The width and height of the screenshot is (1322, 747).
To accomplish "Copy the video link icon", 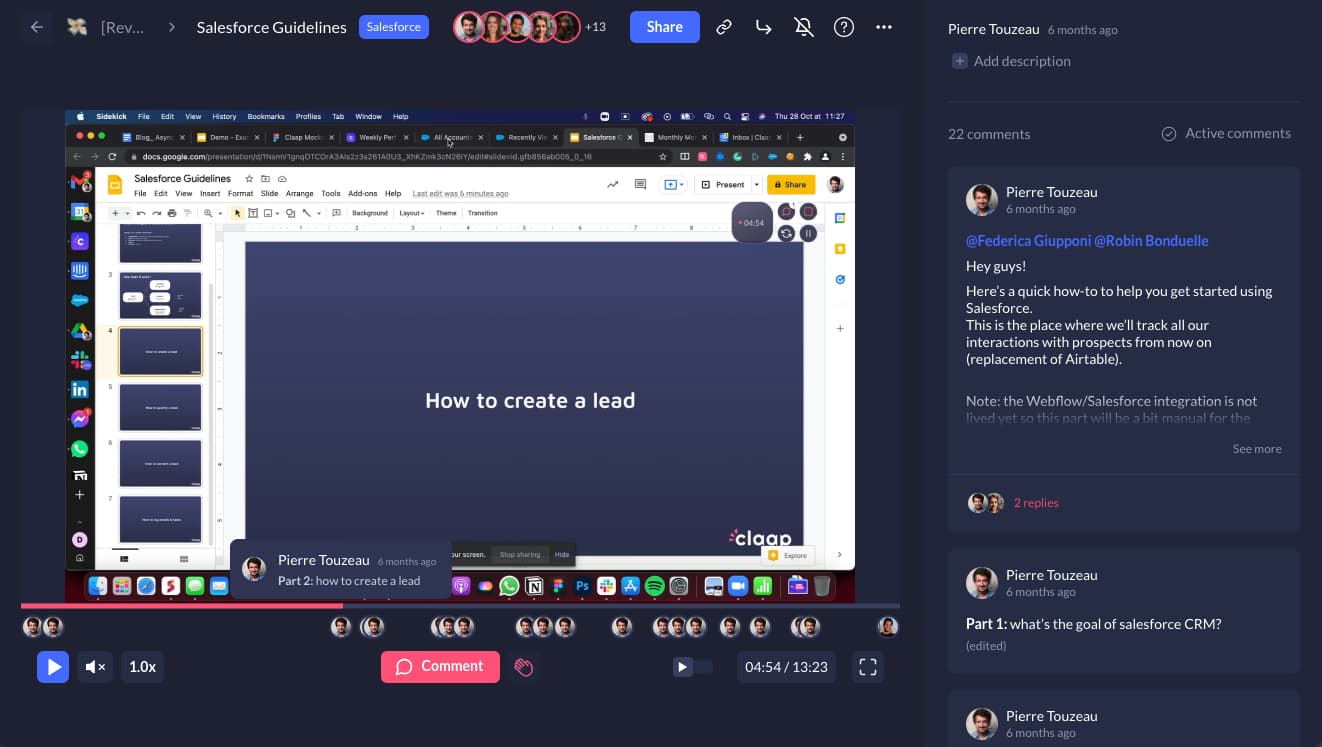I will click(x=724, y=27).
